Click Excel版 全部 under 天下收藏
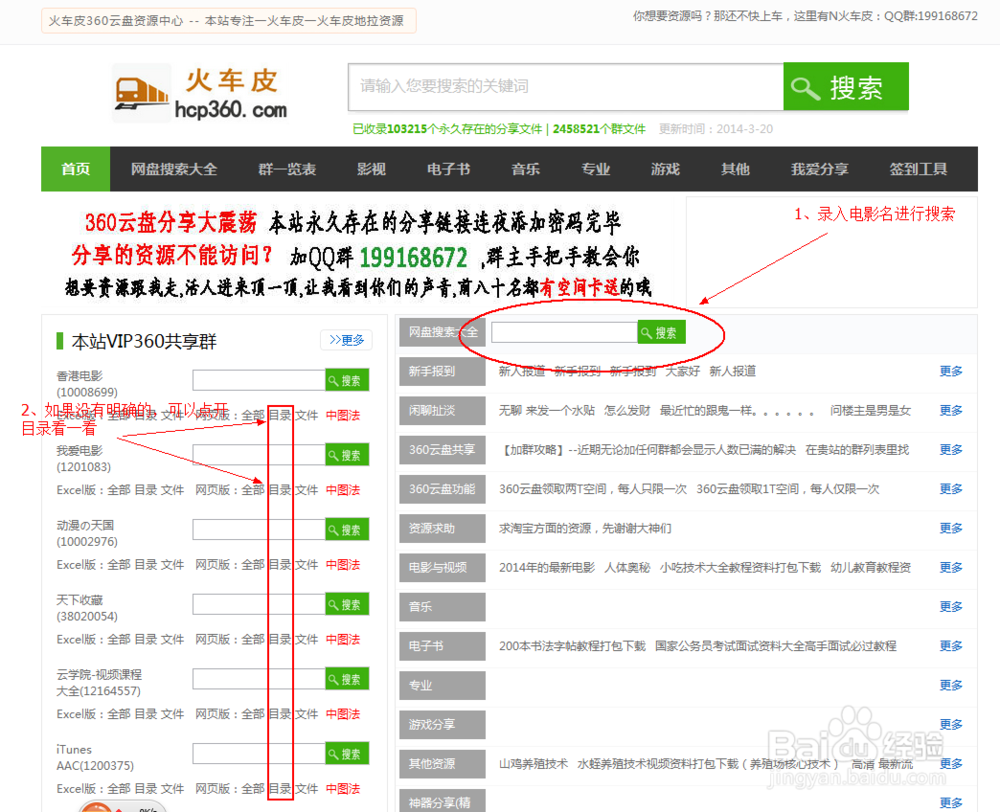Viewport: 1000px width, 812px height. tap(119, 639)
